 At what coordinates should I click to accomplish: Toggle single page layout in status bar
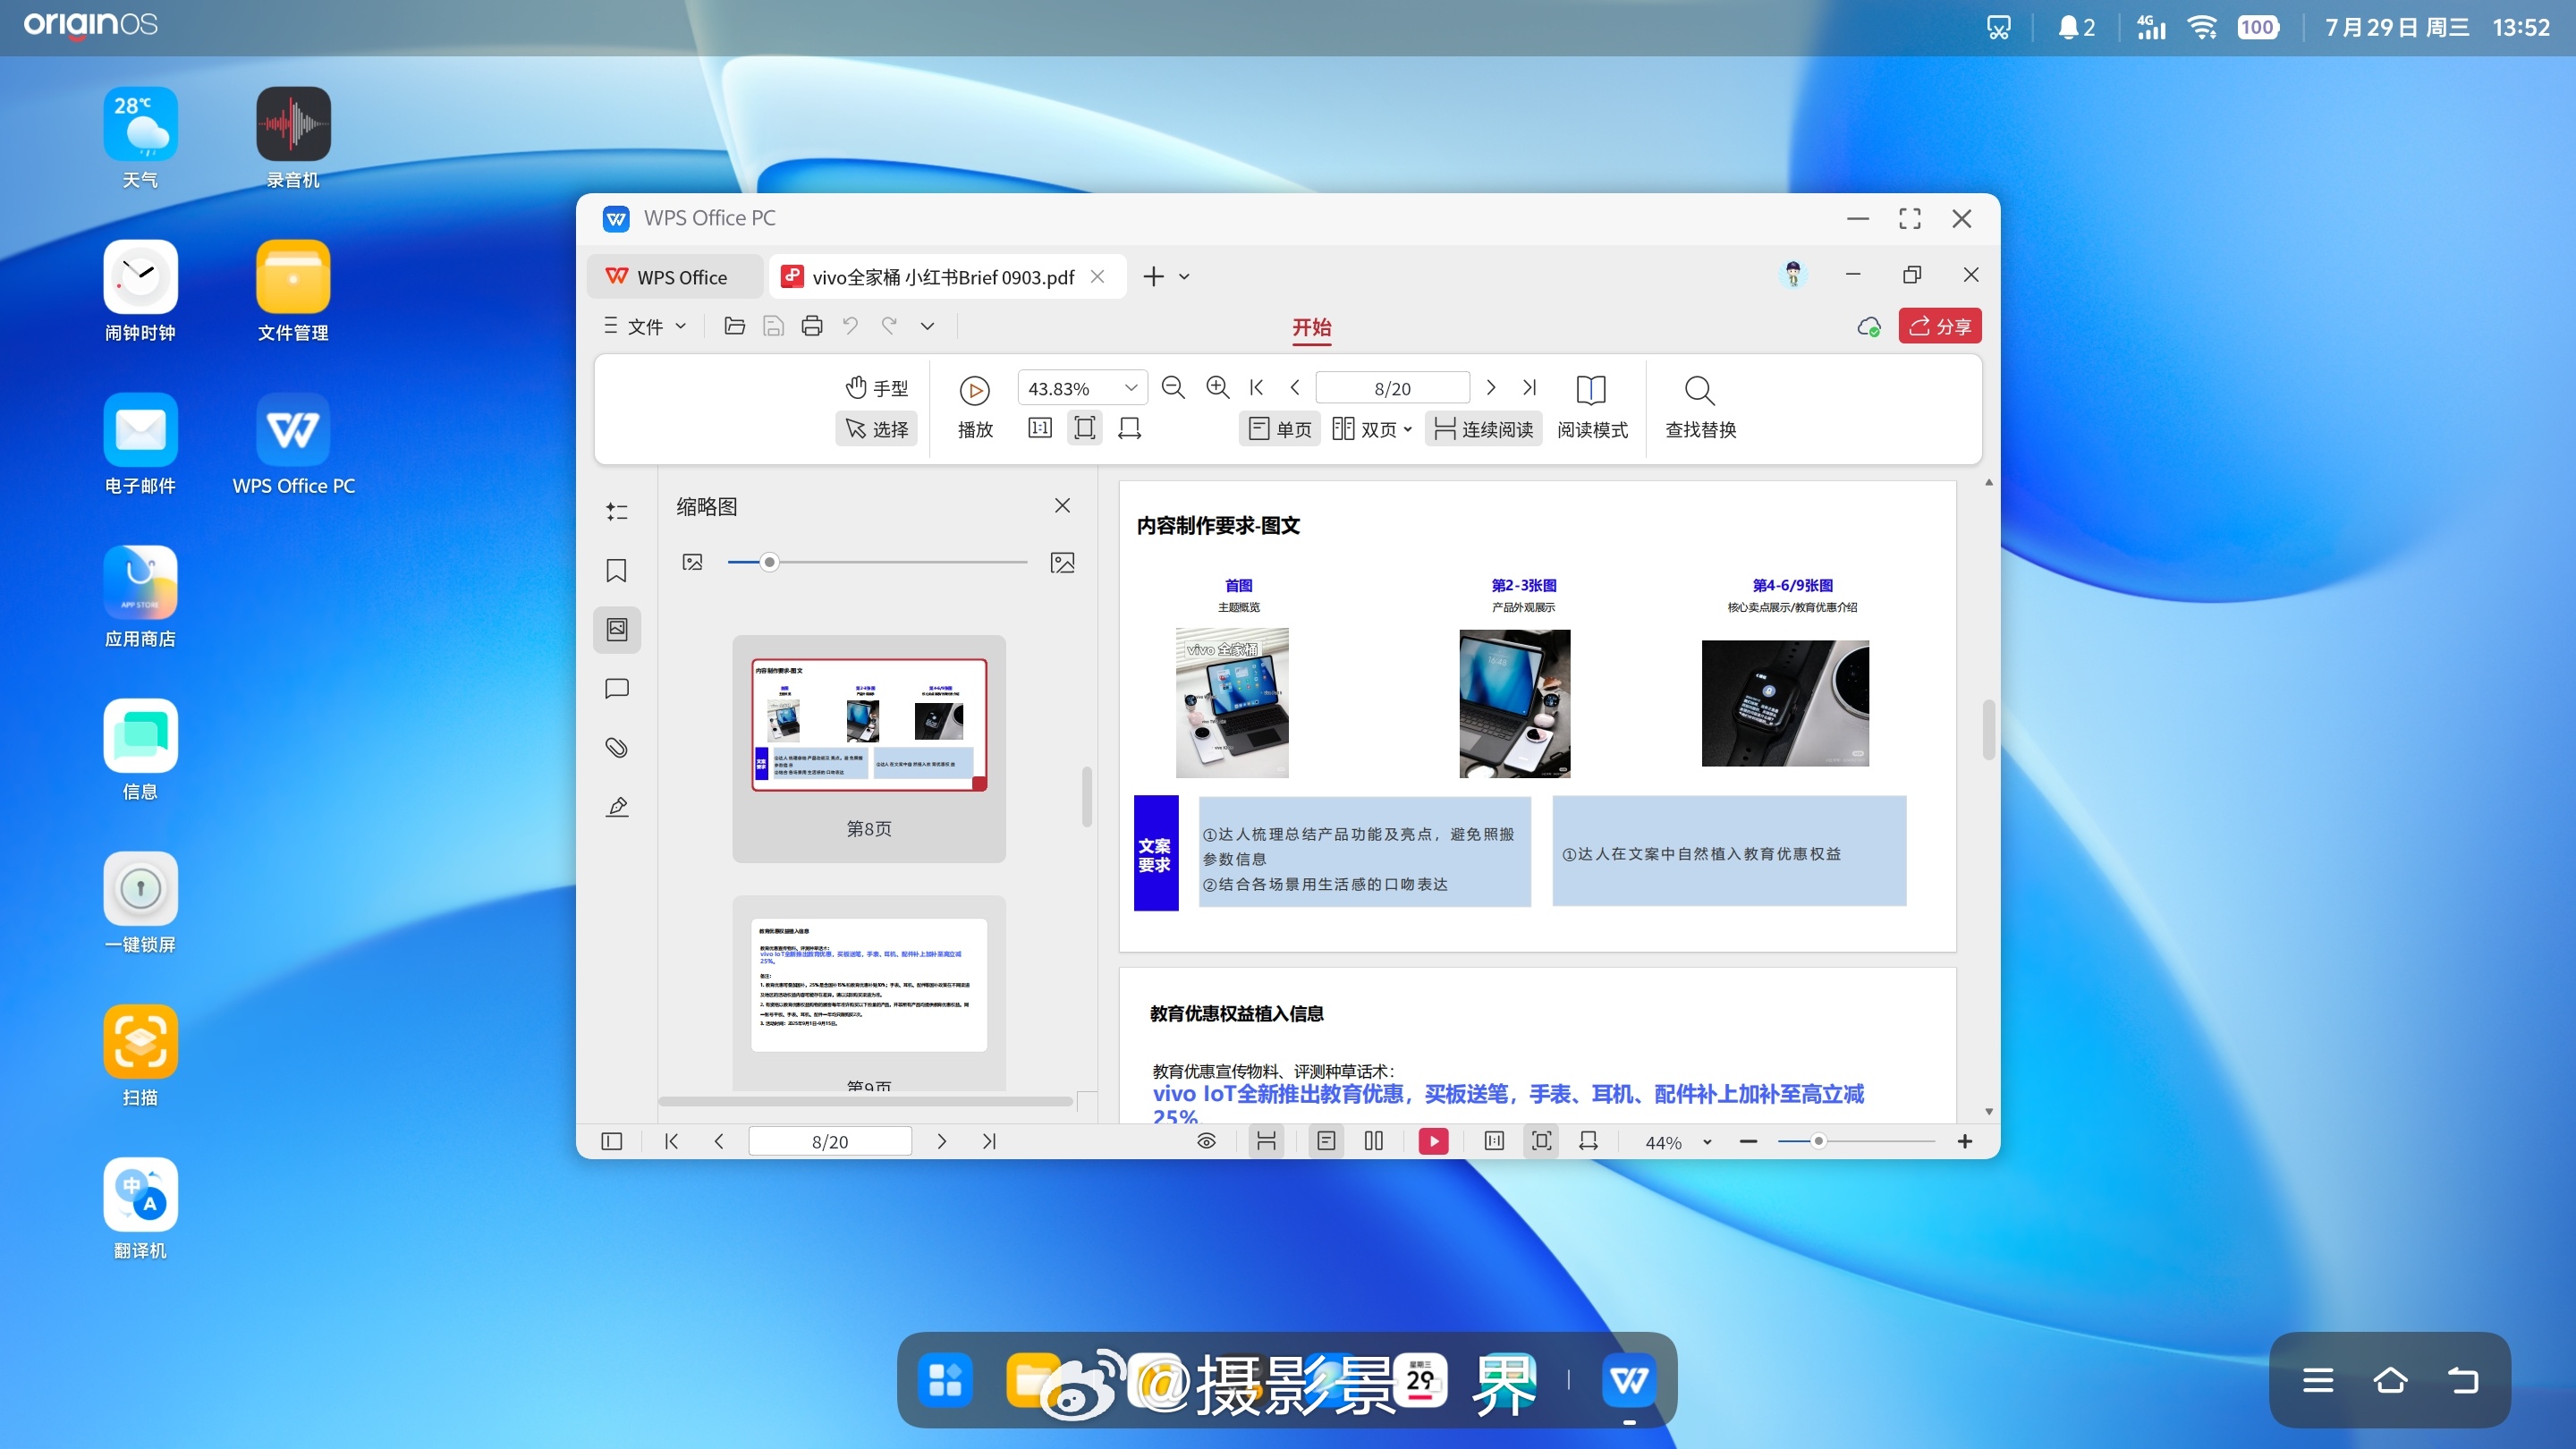1326,1141
